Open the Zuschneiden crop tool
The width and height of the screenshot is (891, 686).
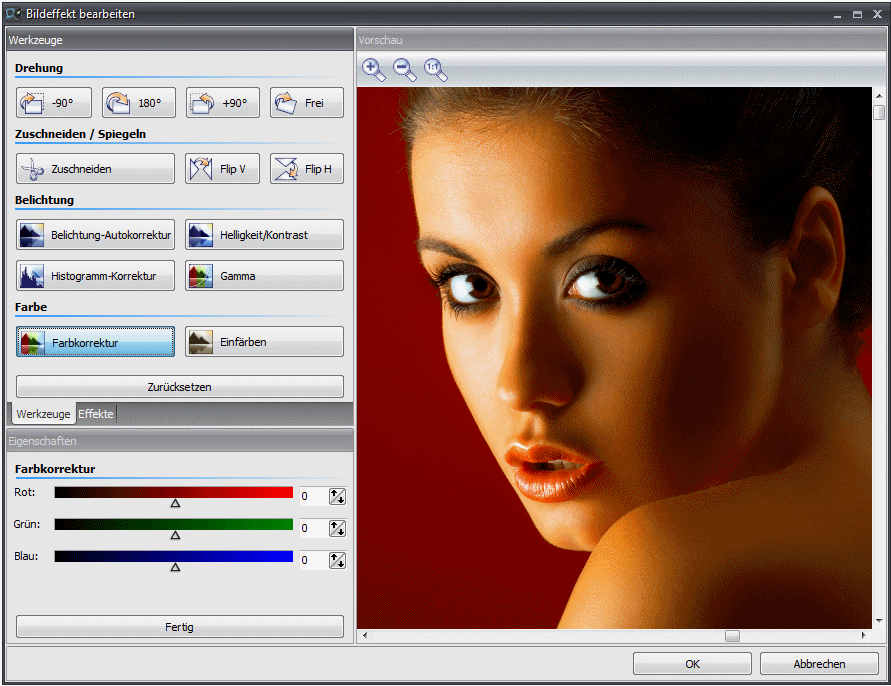95,169
